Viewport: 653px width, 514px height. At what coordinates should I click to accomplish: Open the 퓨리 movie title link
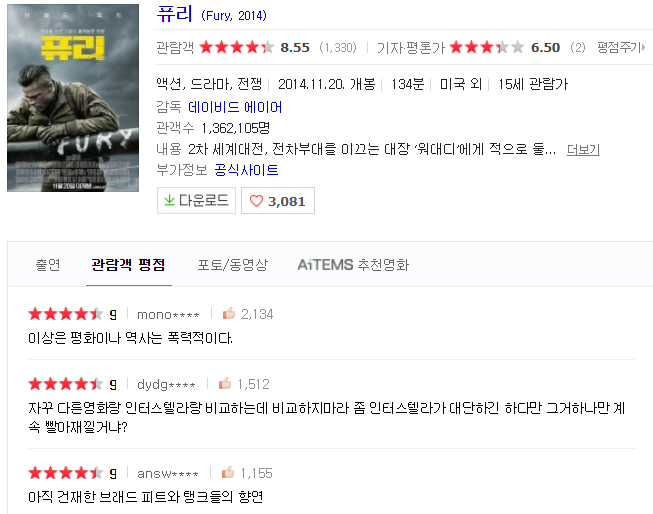click(x=174, y=14)
